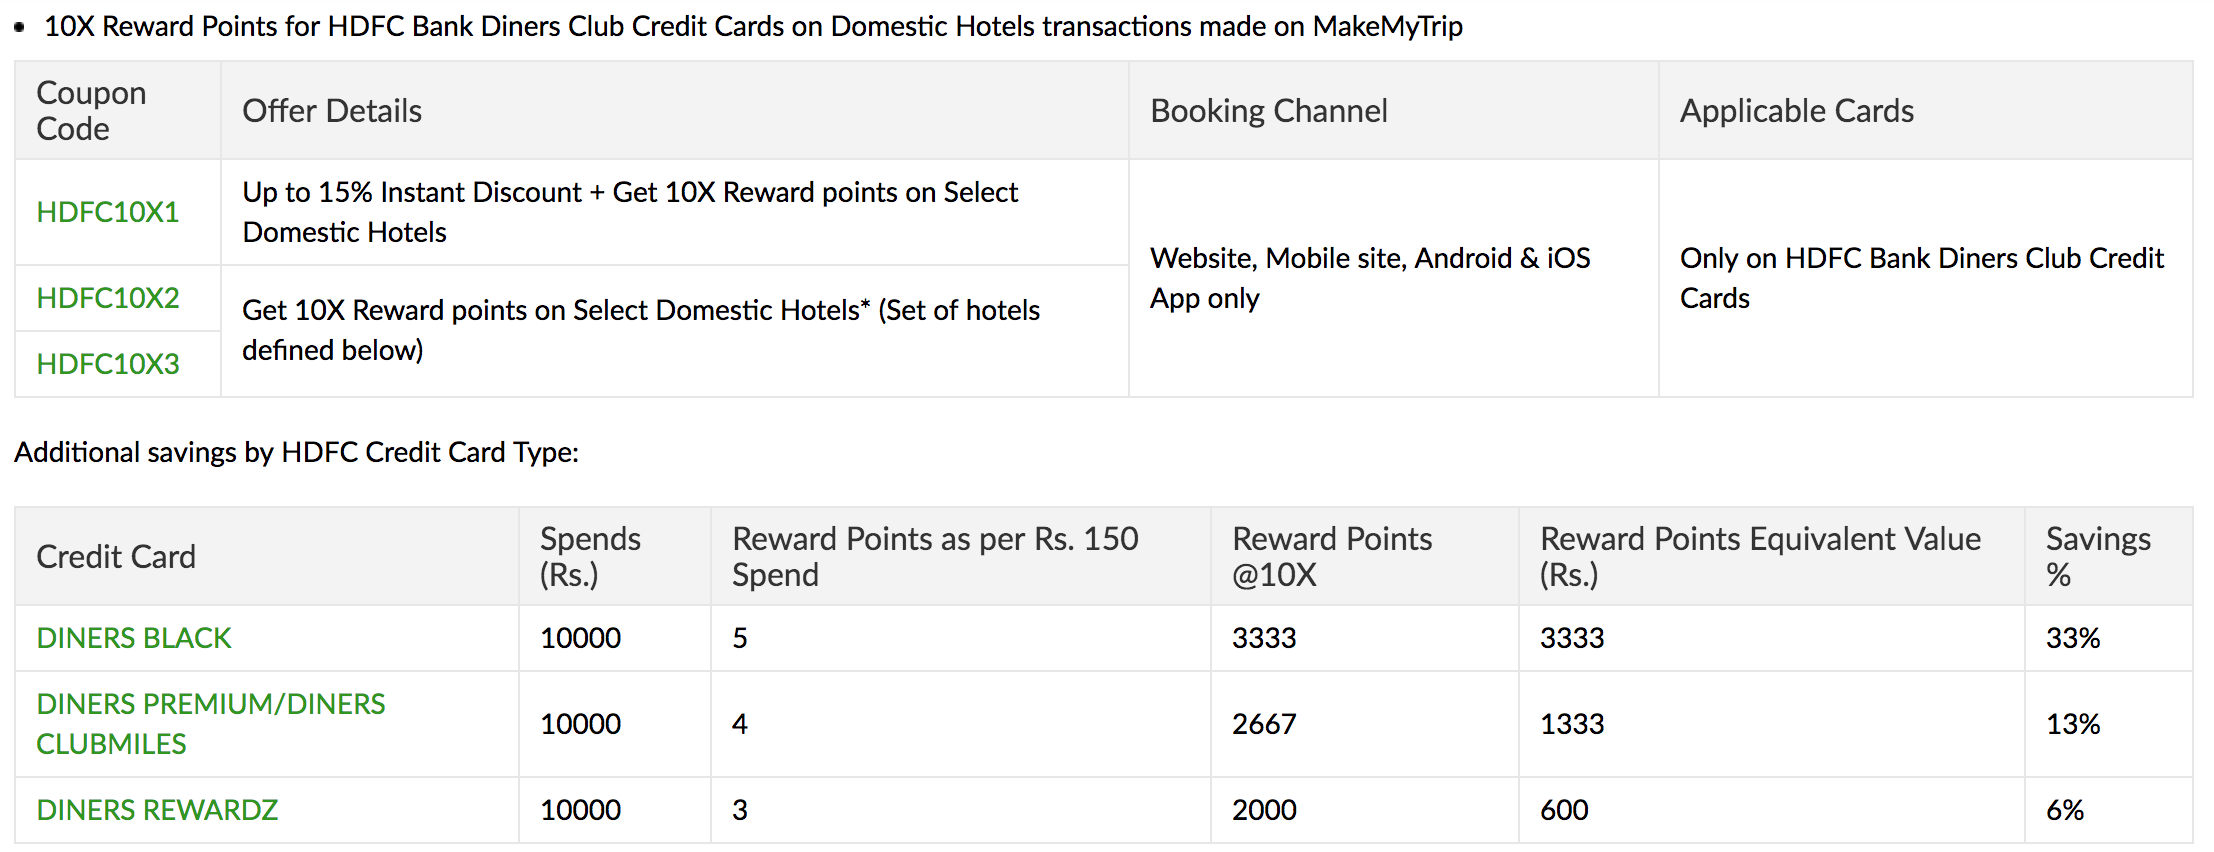Click the Offer Details column header
2214x852 pixels.
pyautogui.click(x=332, y=111)
